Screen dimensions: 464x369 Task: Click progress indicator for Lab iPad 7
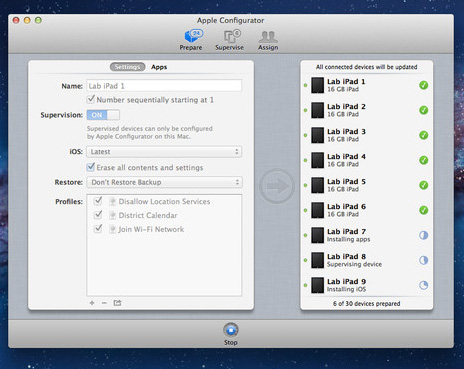(x=423, y=235)
